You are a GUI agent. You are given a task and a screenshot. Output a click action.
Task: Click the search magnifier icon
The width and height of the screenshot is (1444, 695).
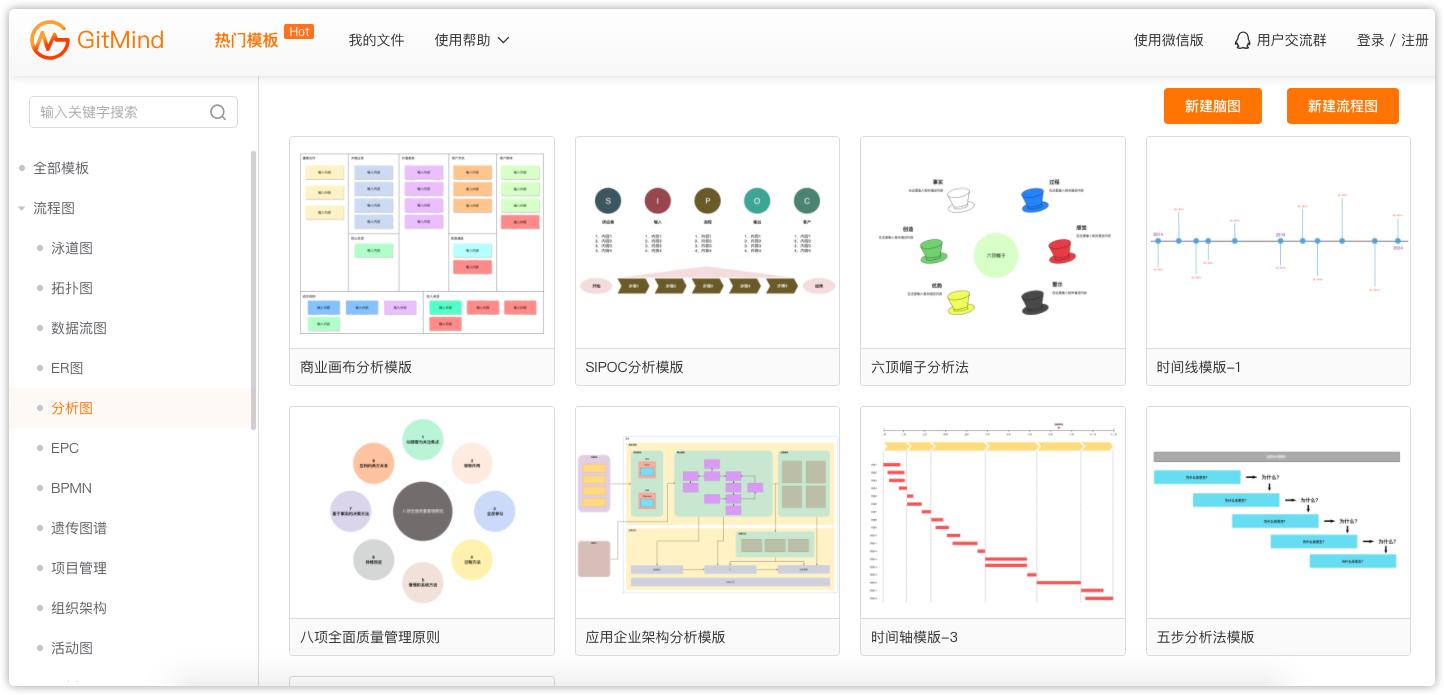(218, 112)
